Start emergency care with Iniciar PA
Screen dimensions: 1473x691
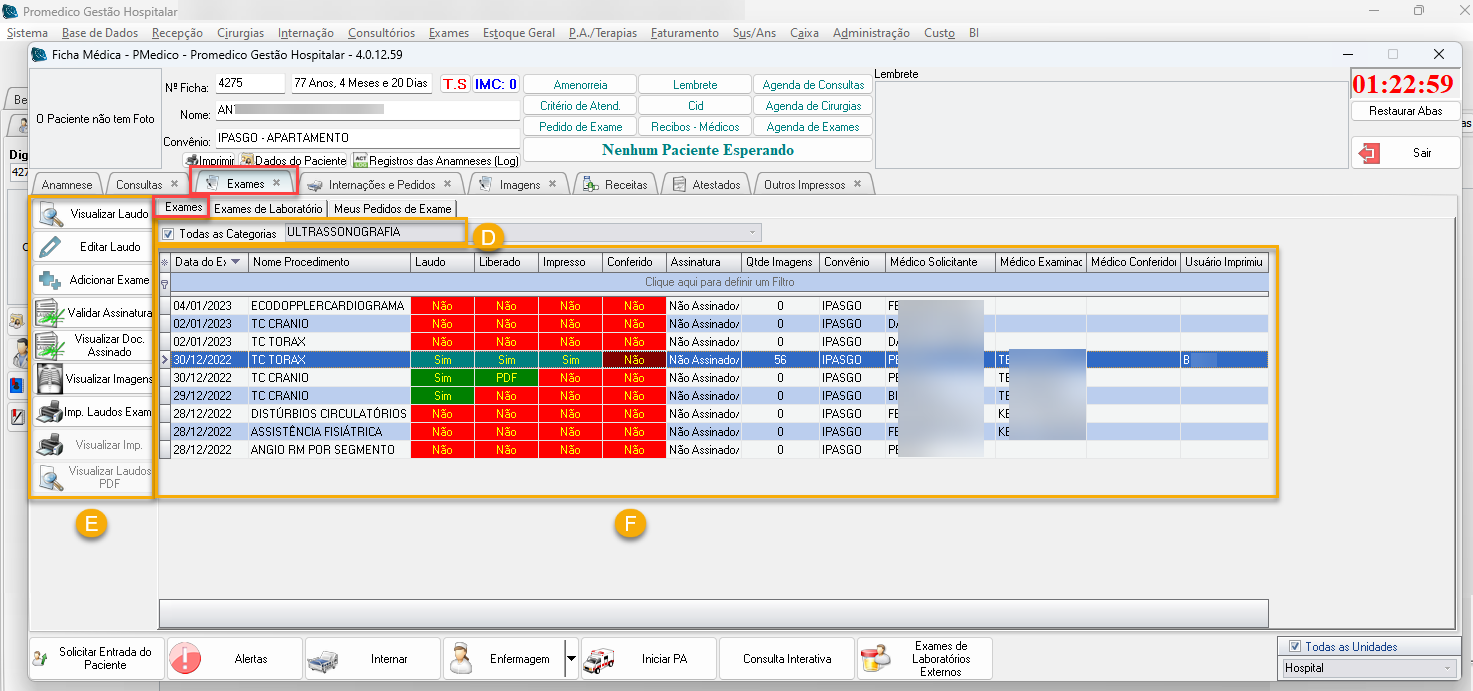pos(648,659)
